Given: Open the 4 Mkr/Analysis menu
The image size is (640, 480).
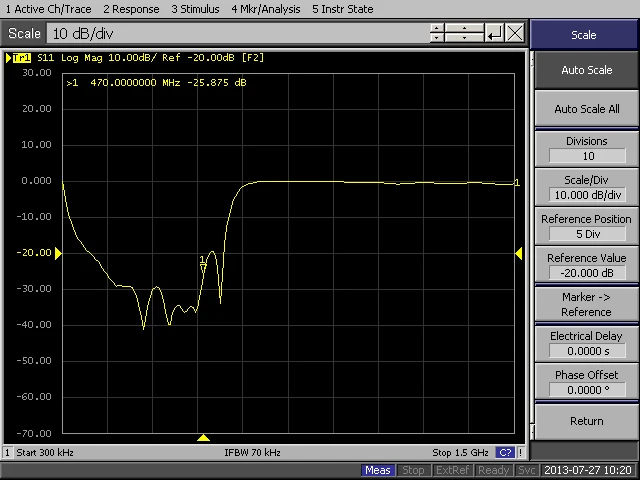Looking at the screenshot, I should point(266,9).
